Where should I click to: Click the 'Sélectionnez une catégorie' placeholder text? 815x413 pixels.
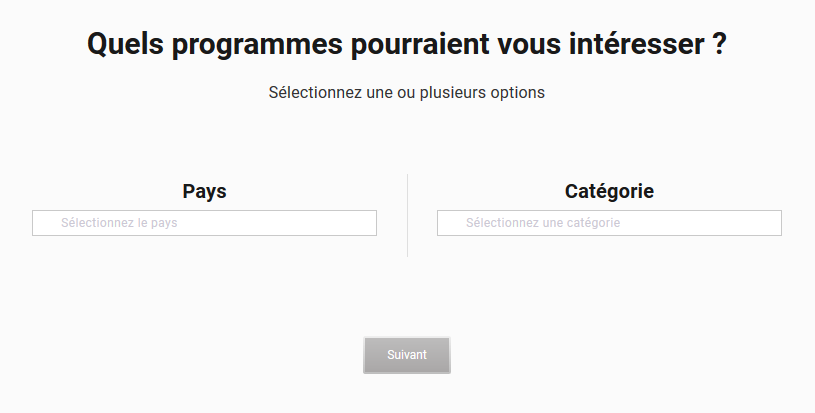click(x=543, y=223)
